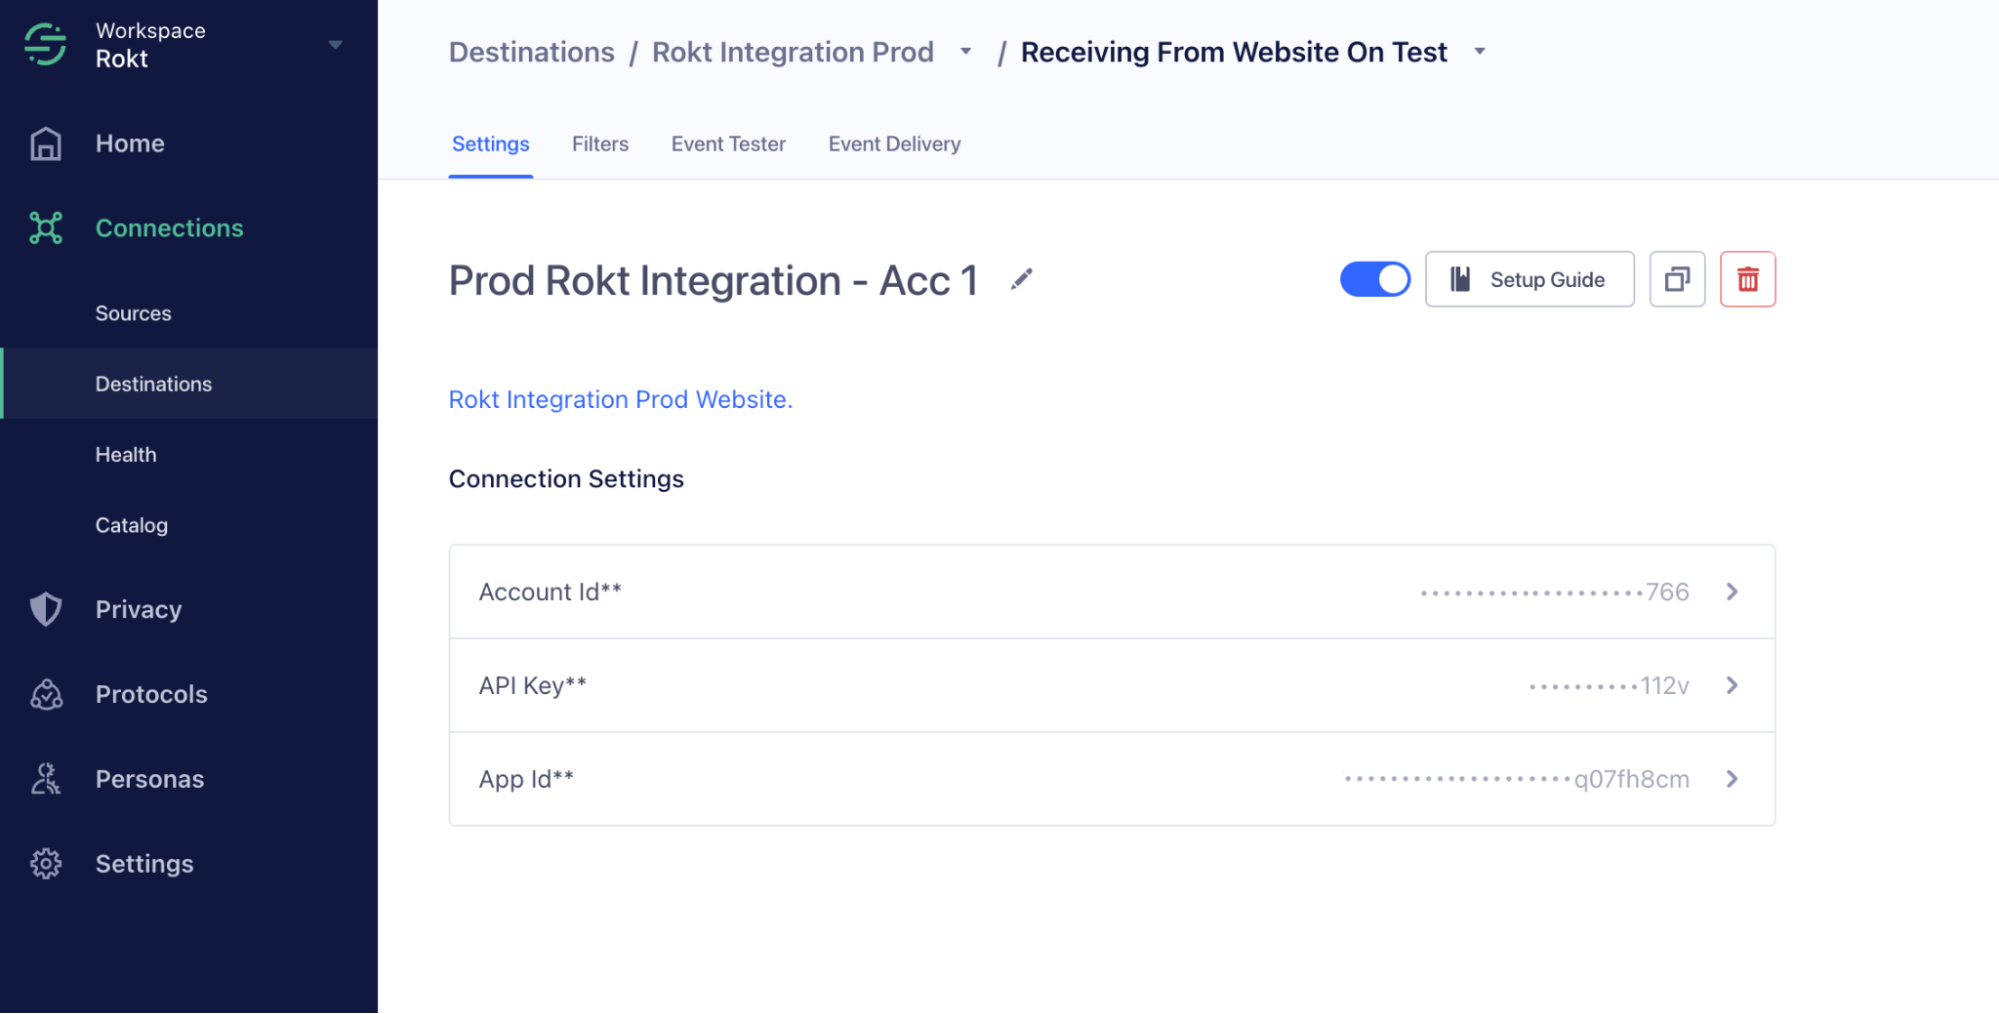The image size is (1999, 1014).
Task: Open Catalog in the sidebar
Action: [132, 525]
